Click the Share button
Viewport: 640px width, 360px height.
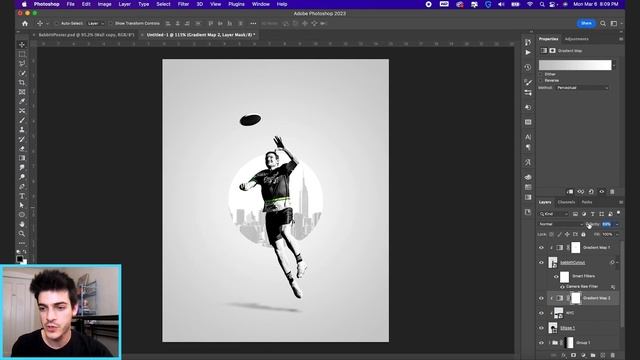(586, 23)
